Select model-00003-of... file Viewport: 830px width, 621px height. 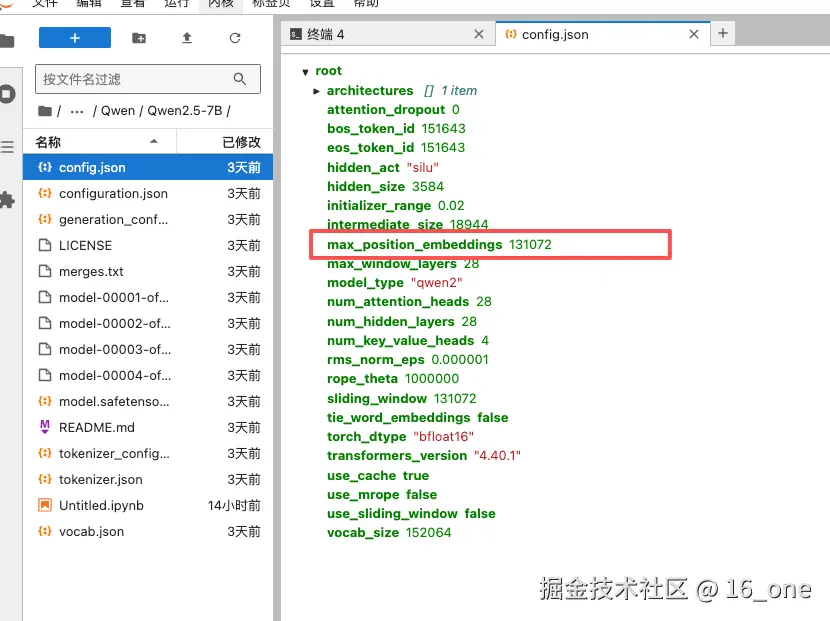(x=148, y=349)
